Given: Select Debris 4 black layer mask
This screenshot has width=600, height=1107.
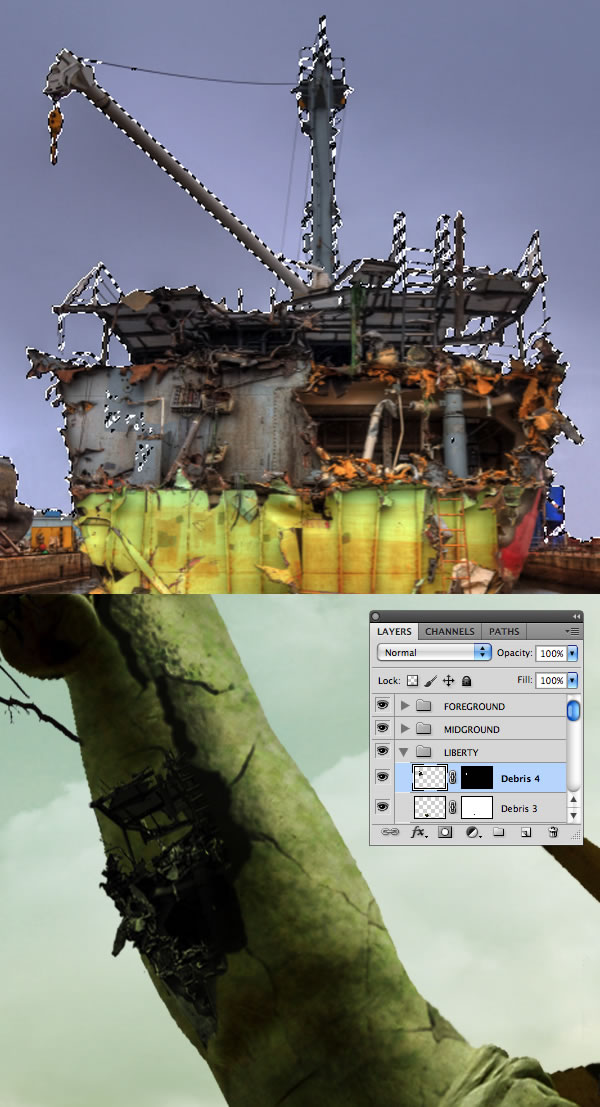Looking at the screenshot, I should pos(476,778).
